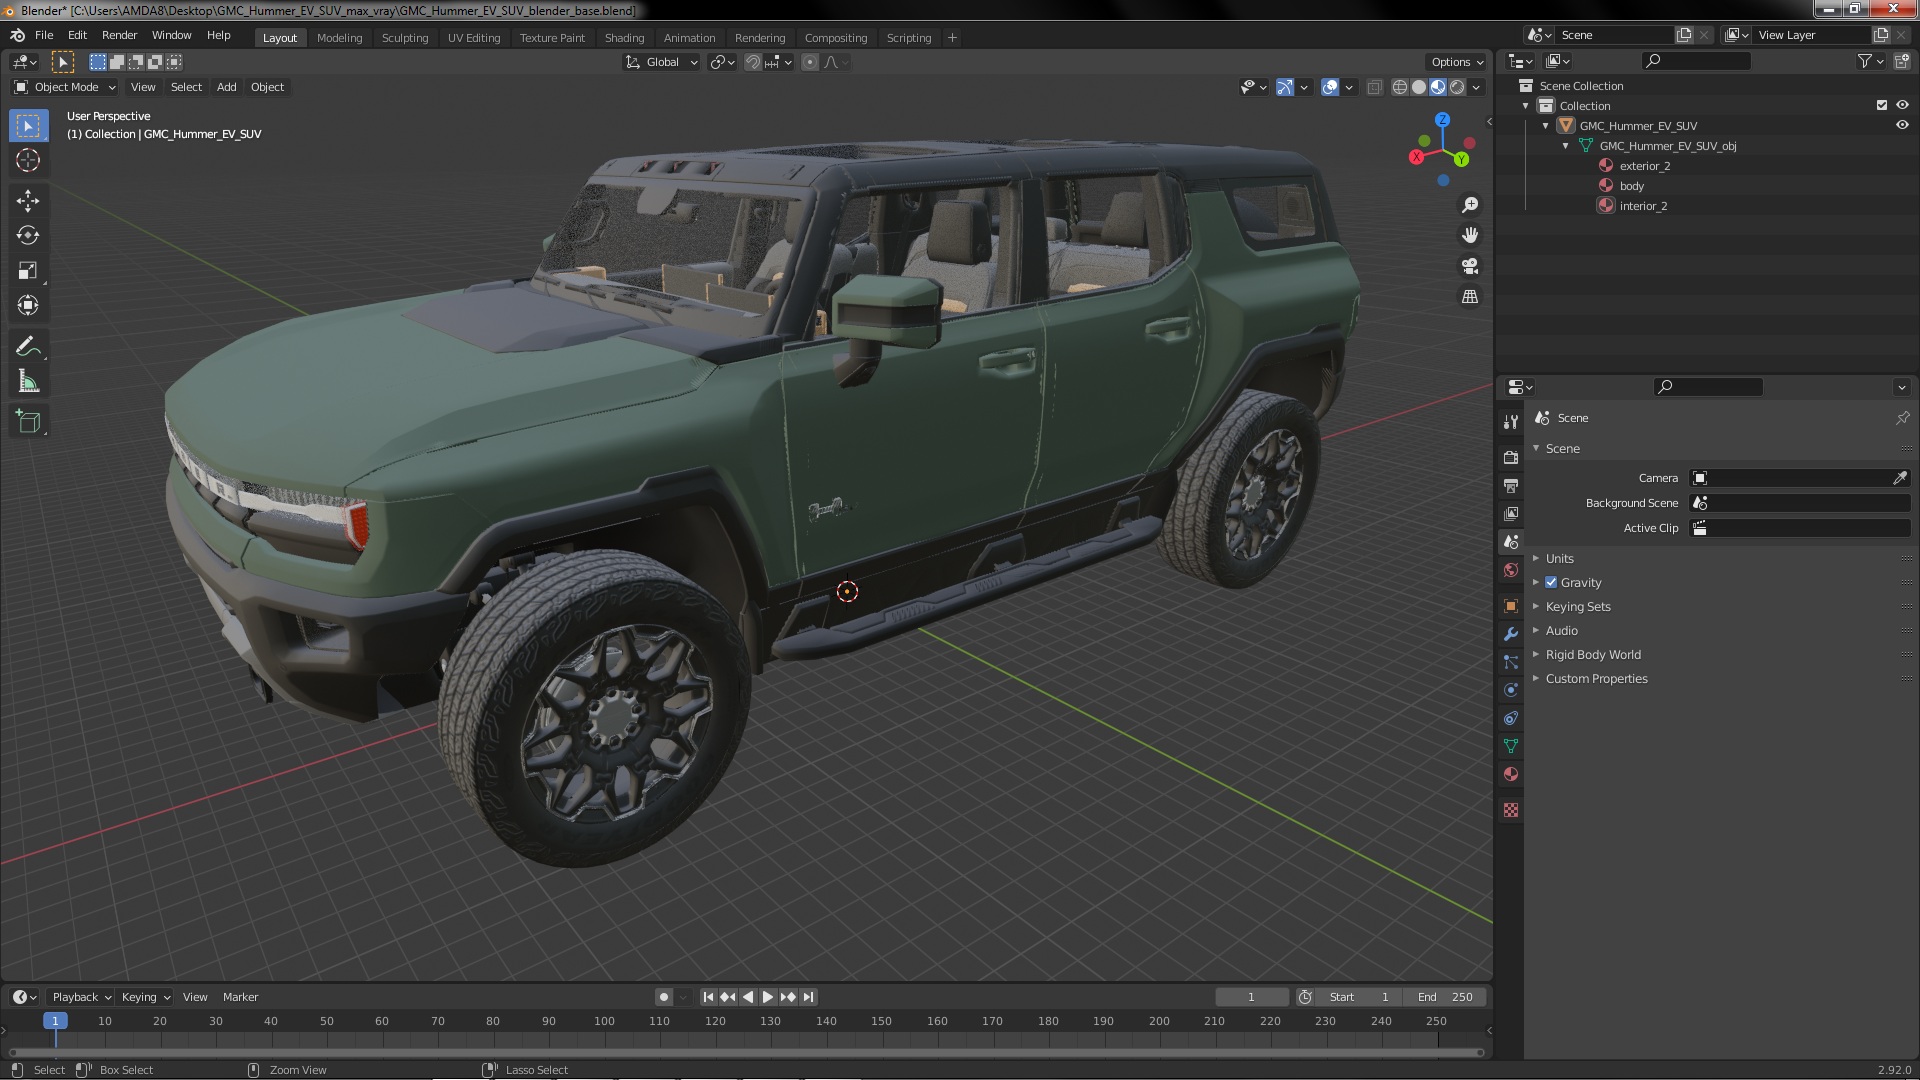The image size is (1920, 1080).
Task: Open the World properties tab
Action: coord(1511,570)
